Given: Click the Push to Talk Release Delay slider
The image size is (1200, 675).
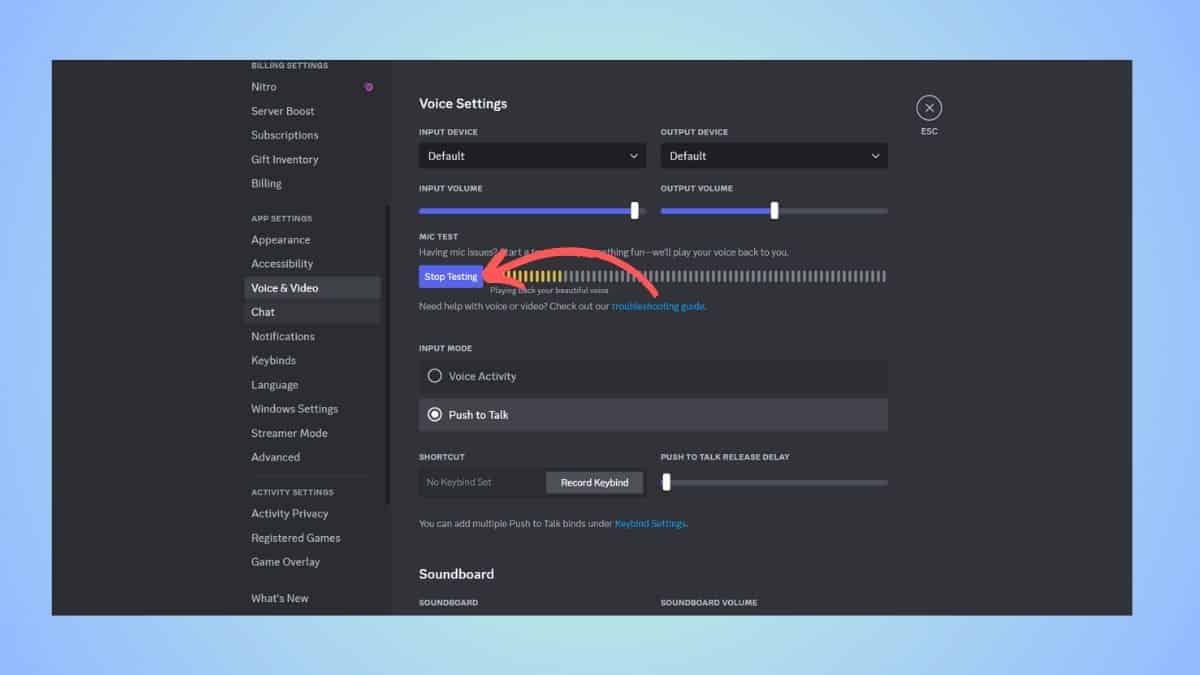Looking at the screenshot, I should (x=774, y=482).
